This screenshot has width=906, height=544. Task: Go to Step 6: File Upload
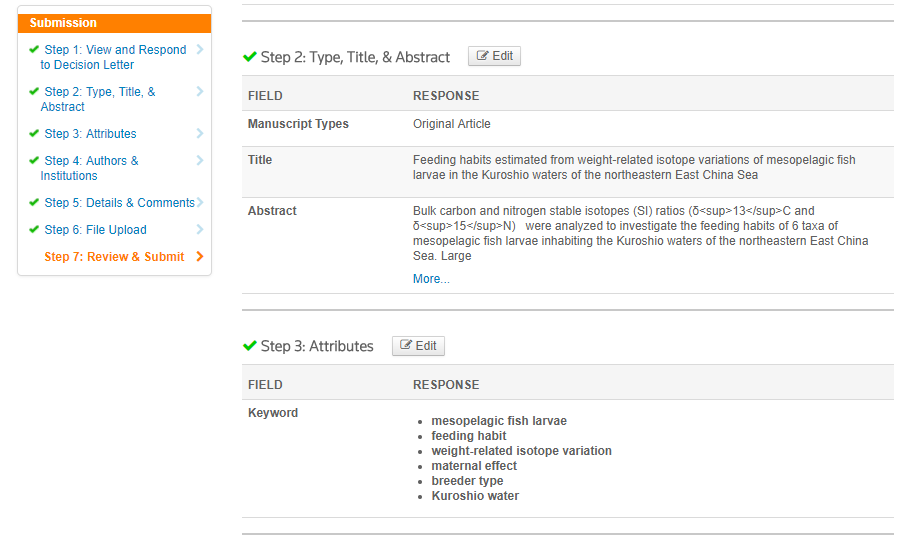point(95,230)
